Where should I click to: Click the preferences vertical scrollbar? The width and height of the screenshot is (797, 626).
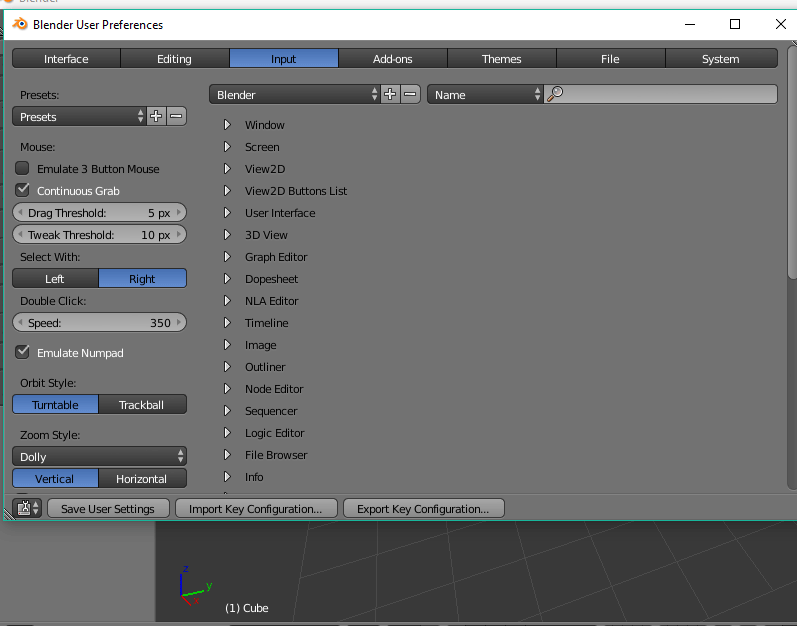click(791, 163)
